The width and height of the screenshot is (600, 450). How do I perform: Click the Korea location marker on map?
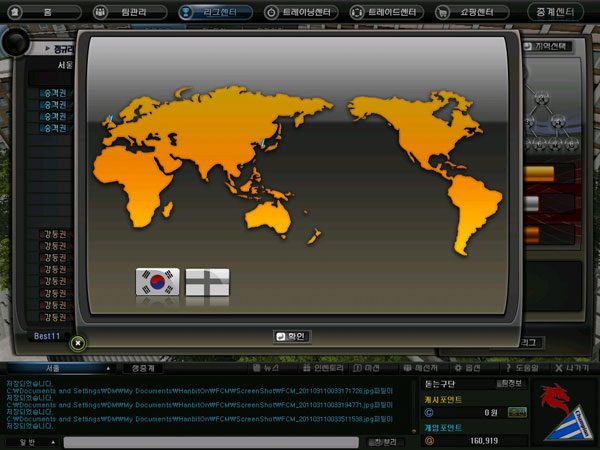263,143
